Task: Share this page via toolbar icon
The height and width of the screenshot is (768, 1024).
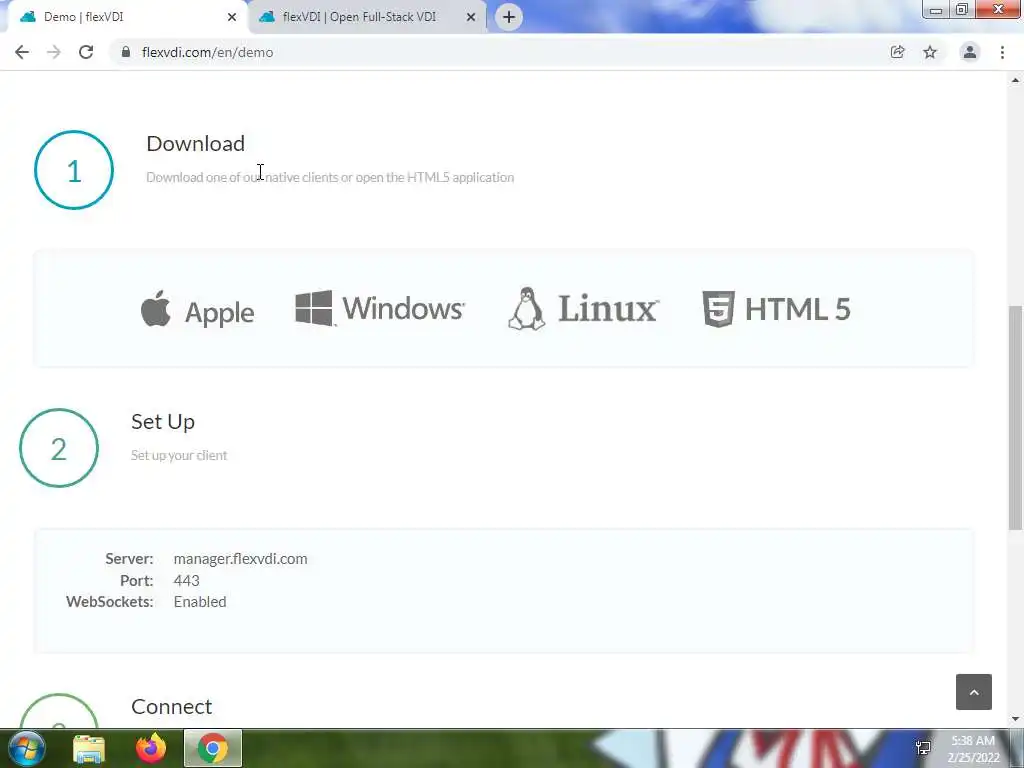Action: click(x=897, y=52)
